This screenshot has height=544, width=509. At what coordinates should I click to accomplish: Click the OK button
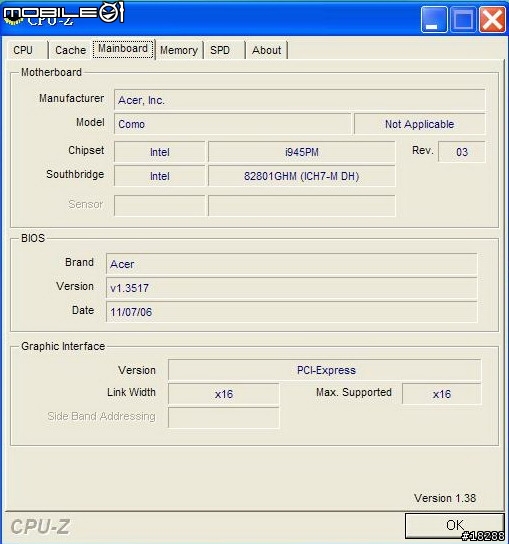coord(455,525)
